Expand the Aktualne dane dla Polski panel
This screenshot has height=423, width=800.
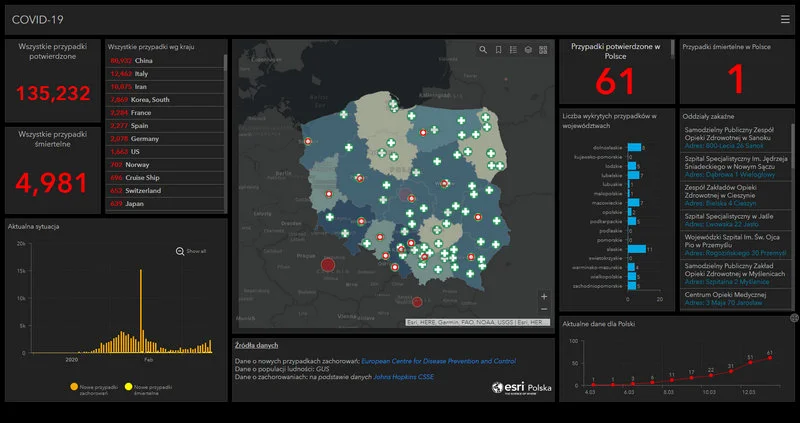(793, 318)
